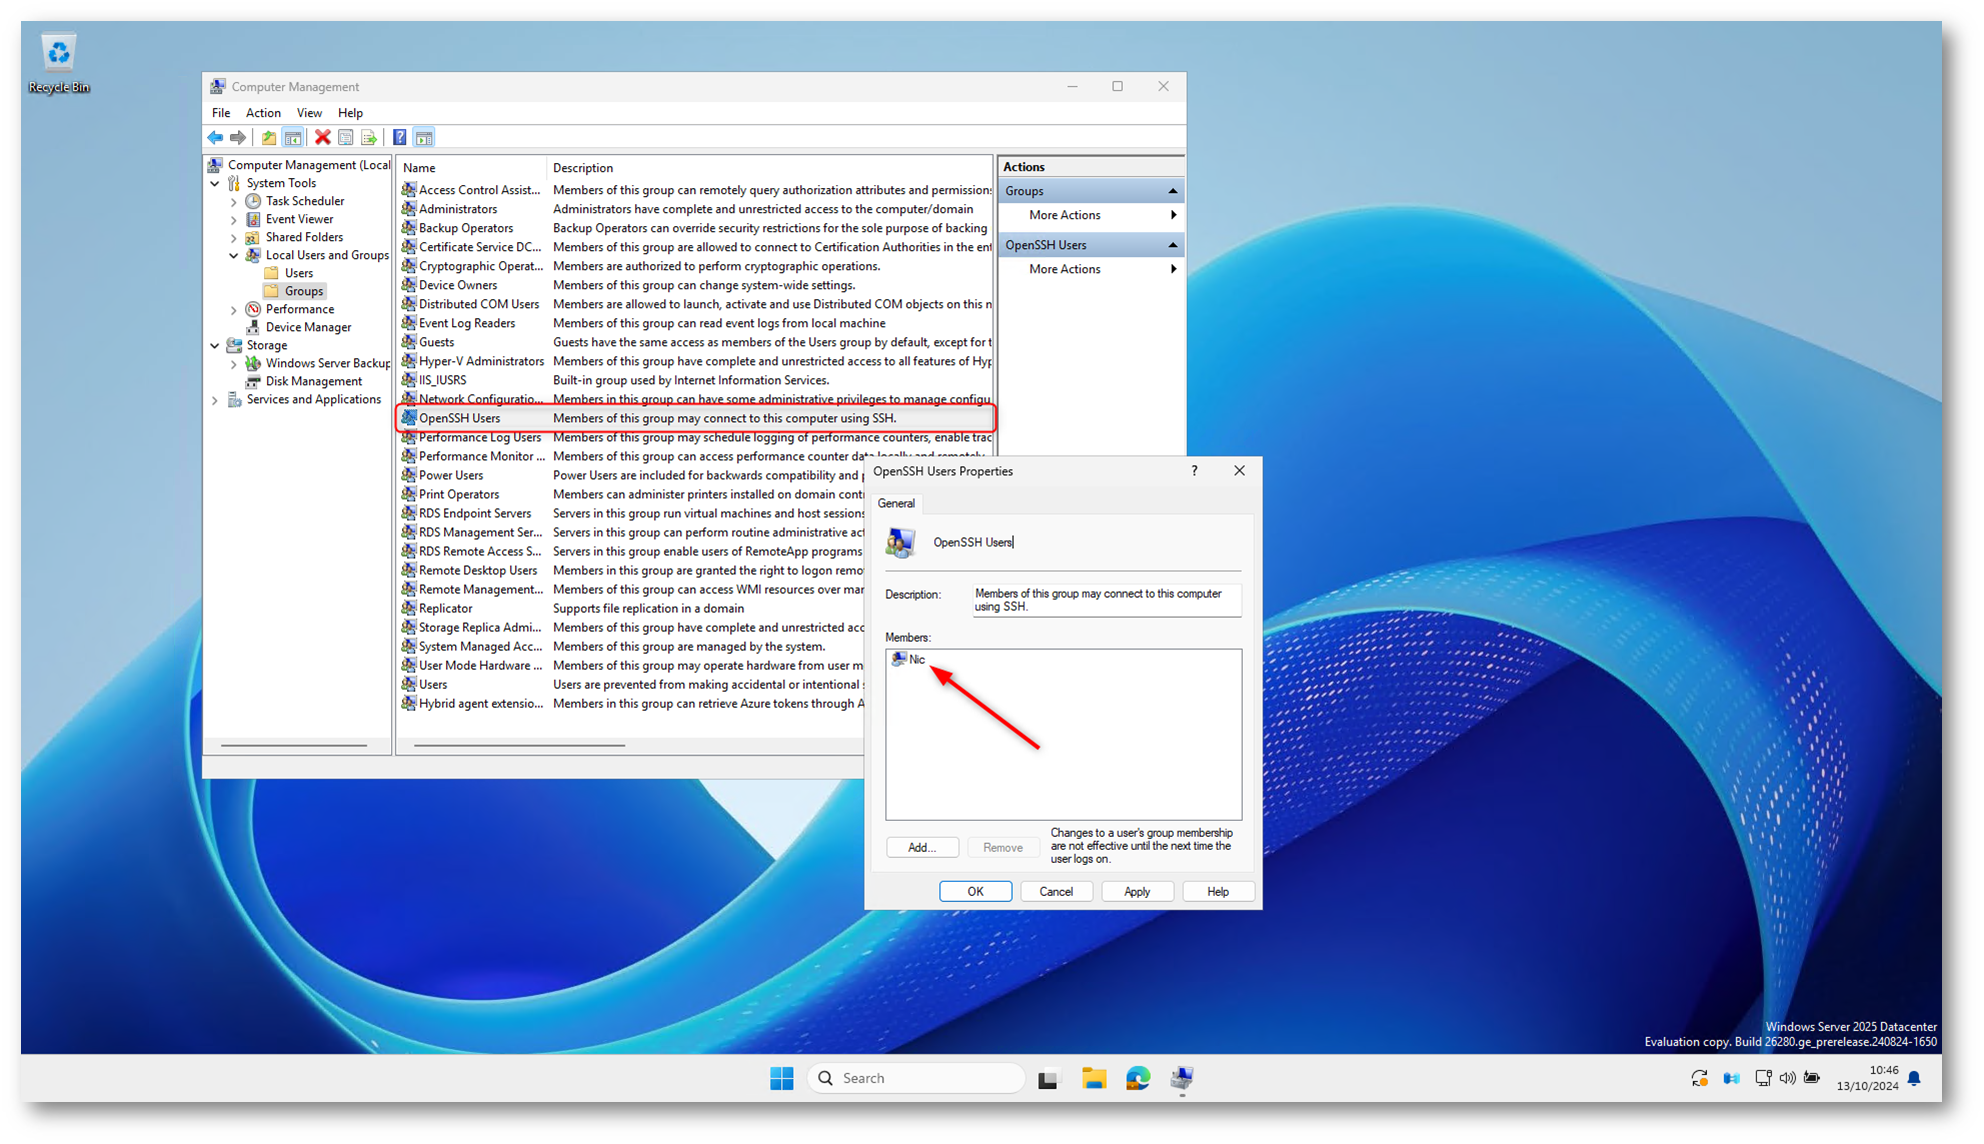Image resolution: width=1984 pixels, height=1144 pixels.
Task: Click the Apply button
Action: click(x=1137, y=891)
